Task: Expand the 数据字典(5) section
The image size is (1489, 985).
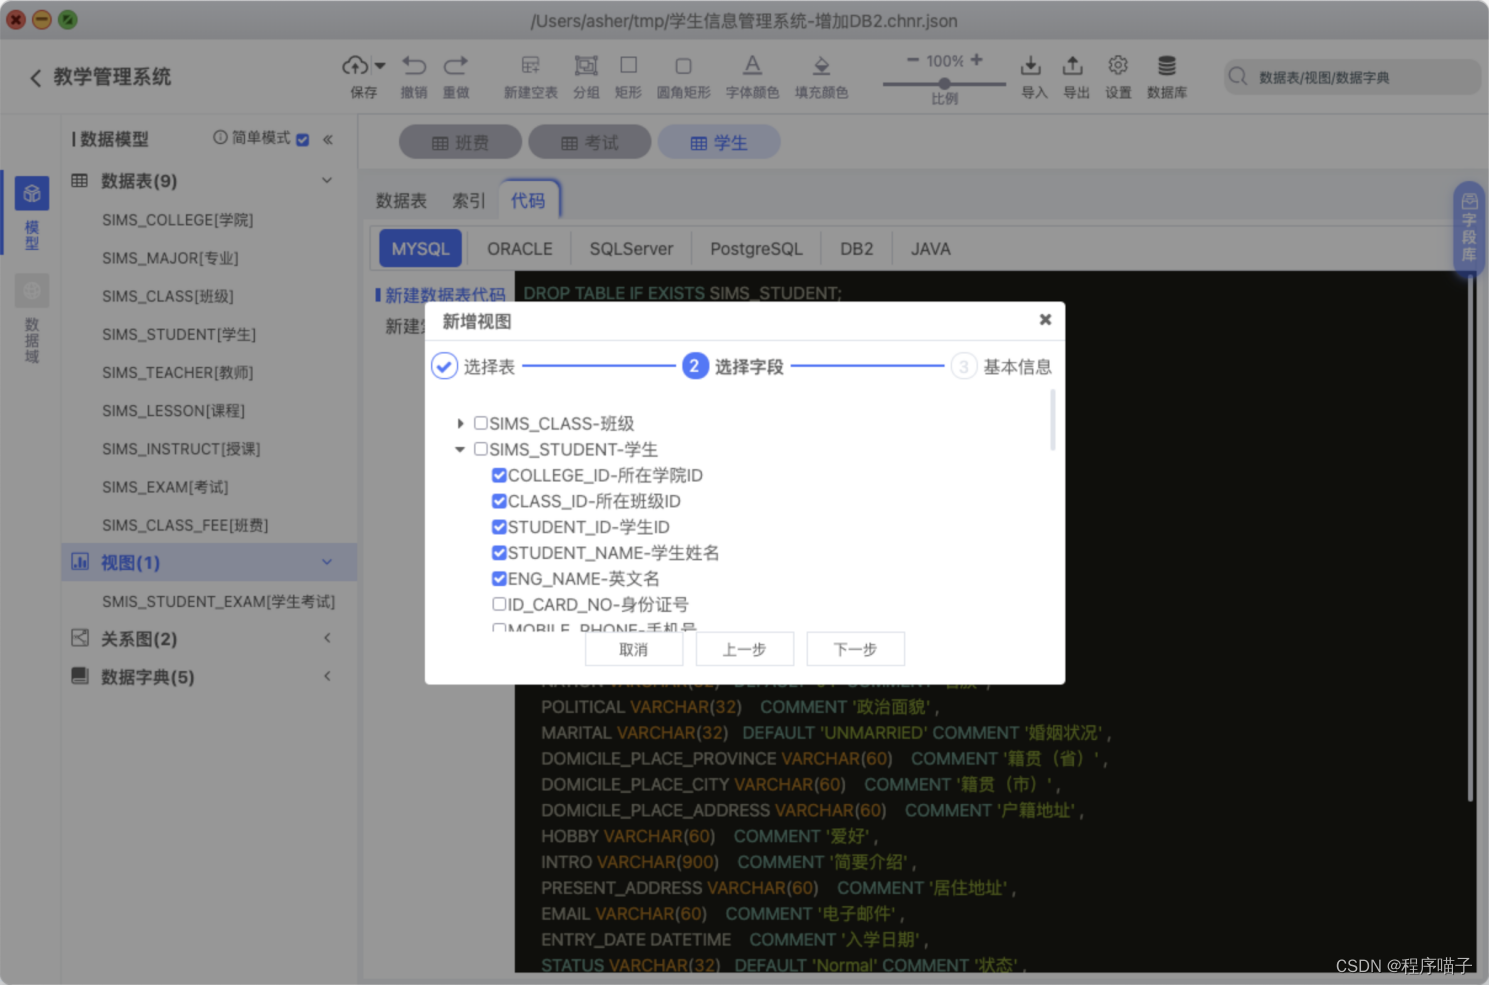Action: [327, 676]
